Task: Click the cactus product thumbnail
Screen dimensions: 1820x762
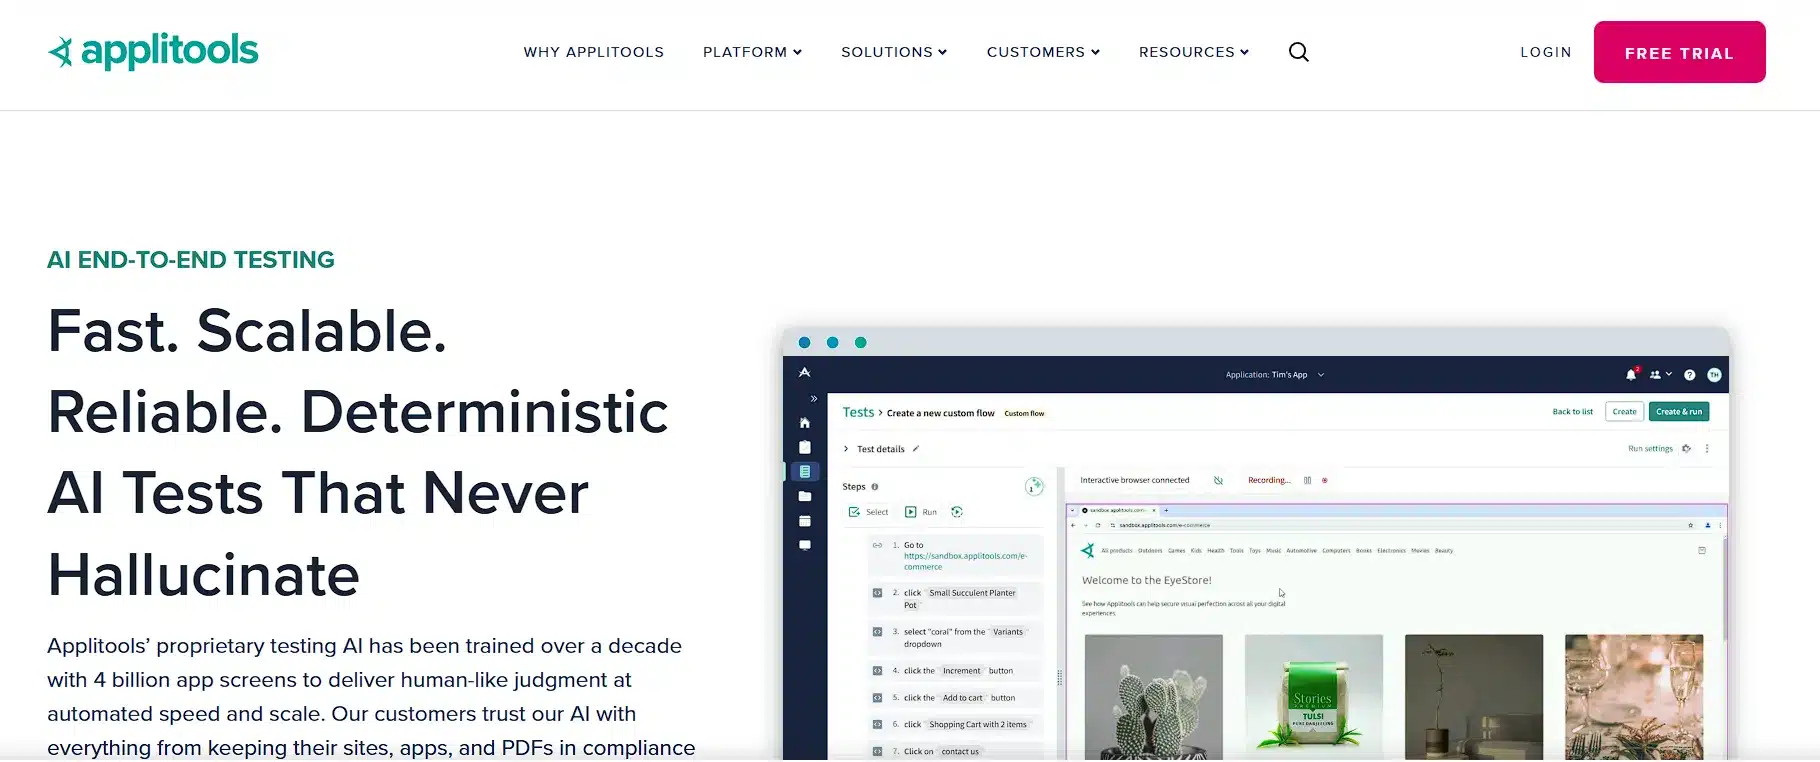Action: [x=1153, y=696]
